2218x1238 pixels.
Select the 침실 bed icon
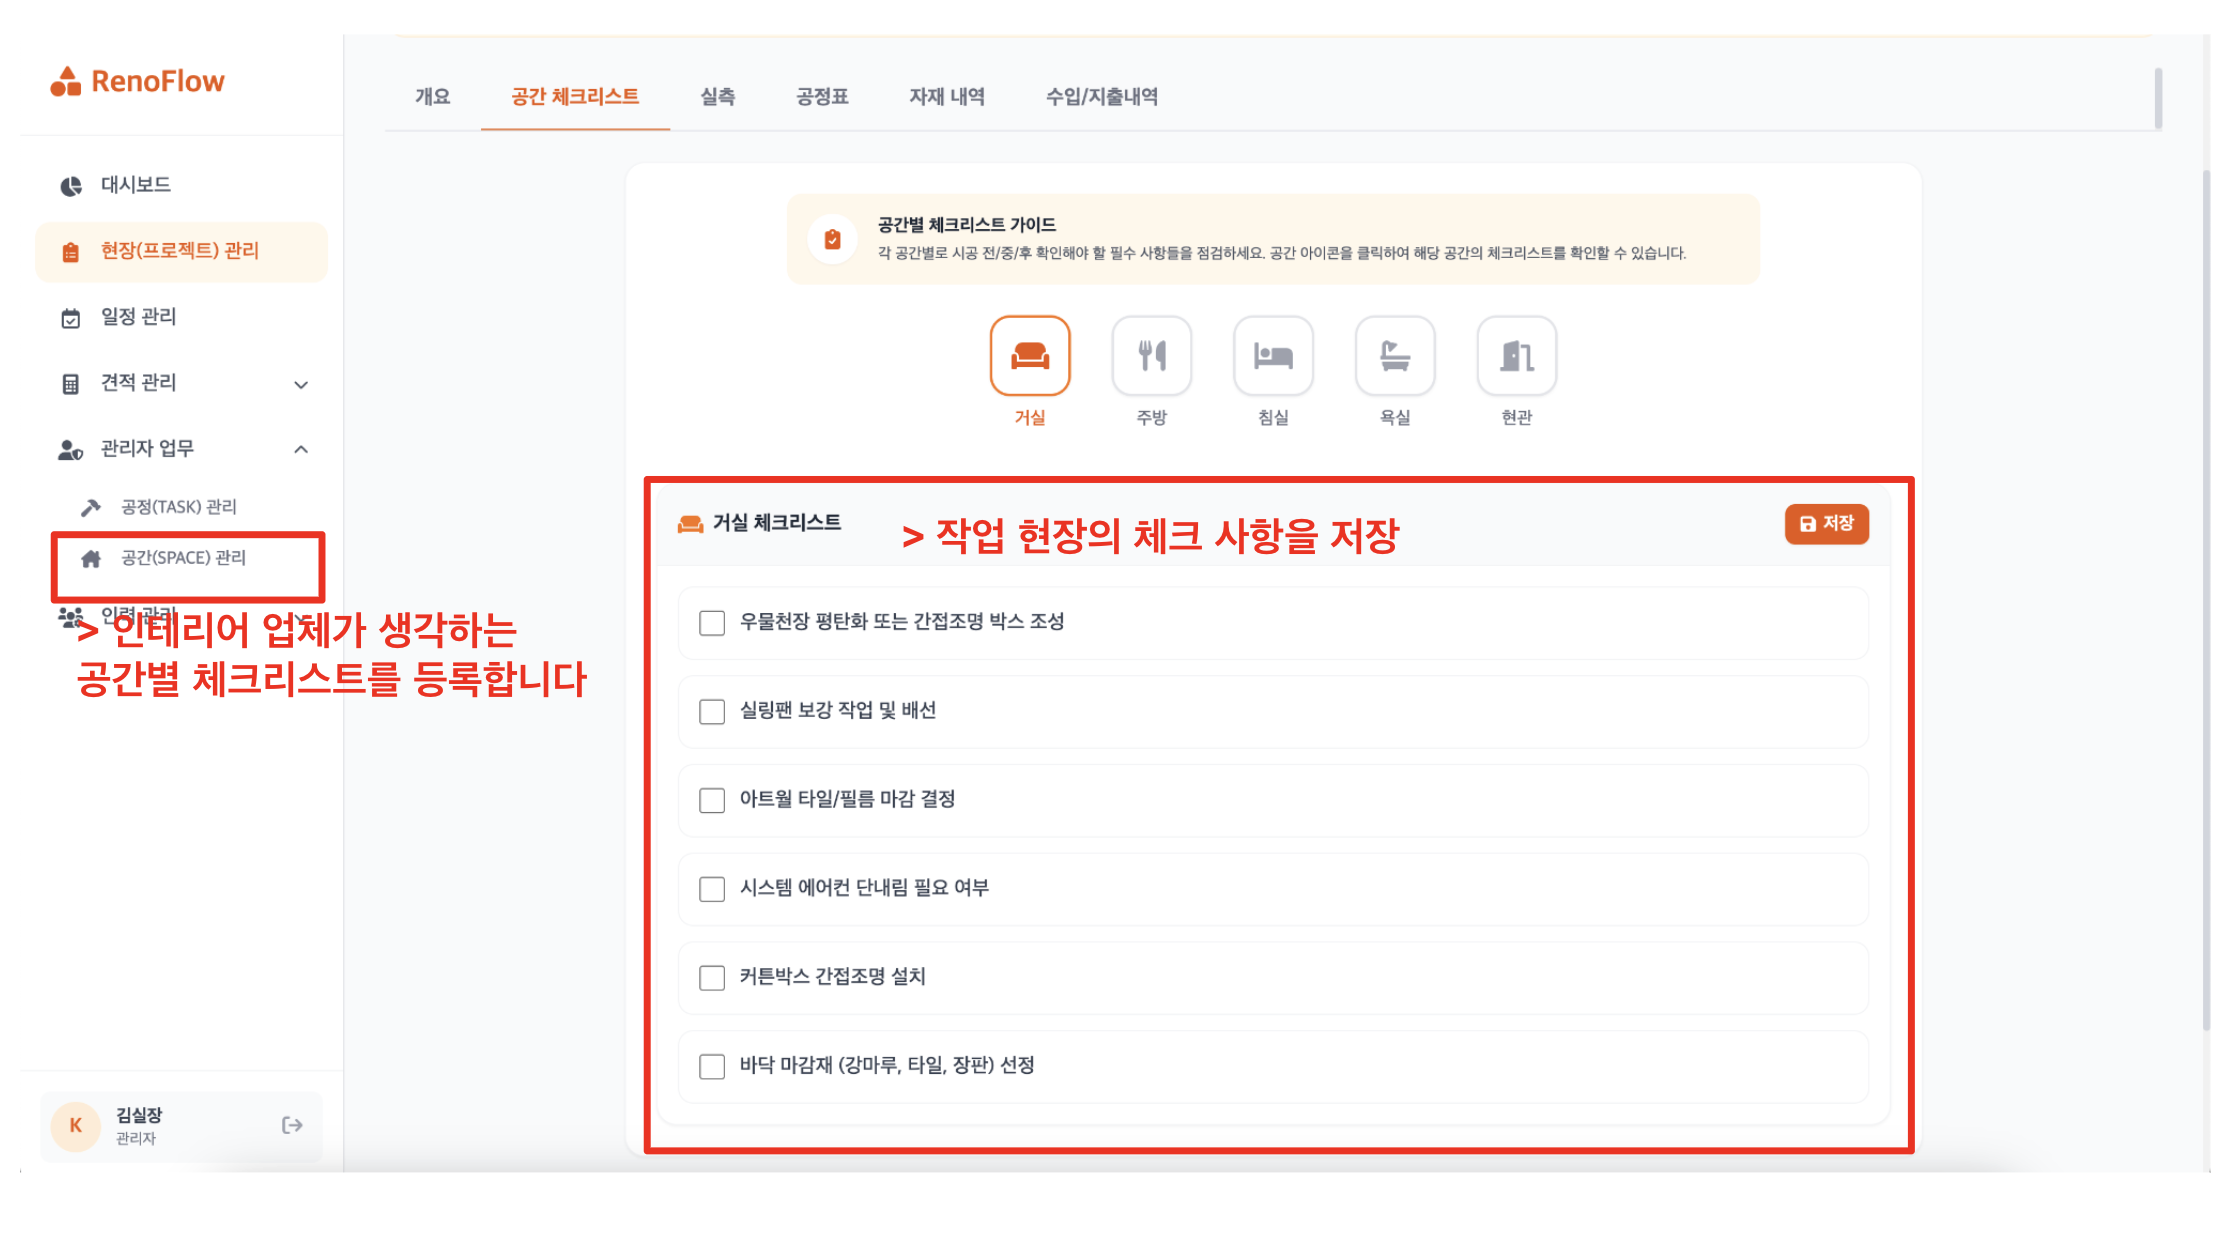point(1273,356)
